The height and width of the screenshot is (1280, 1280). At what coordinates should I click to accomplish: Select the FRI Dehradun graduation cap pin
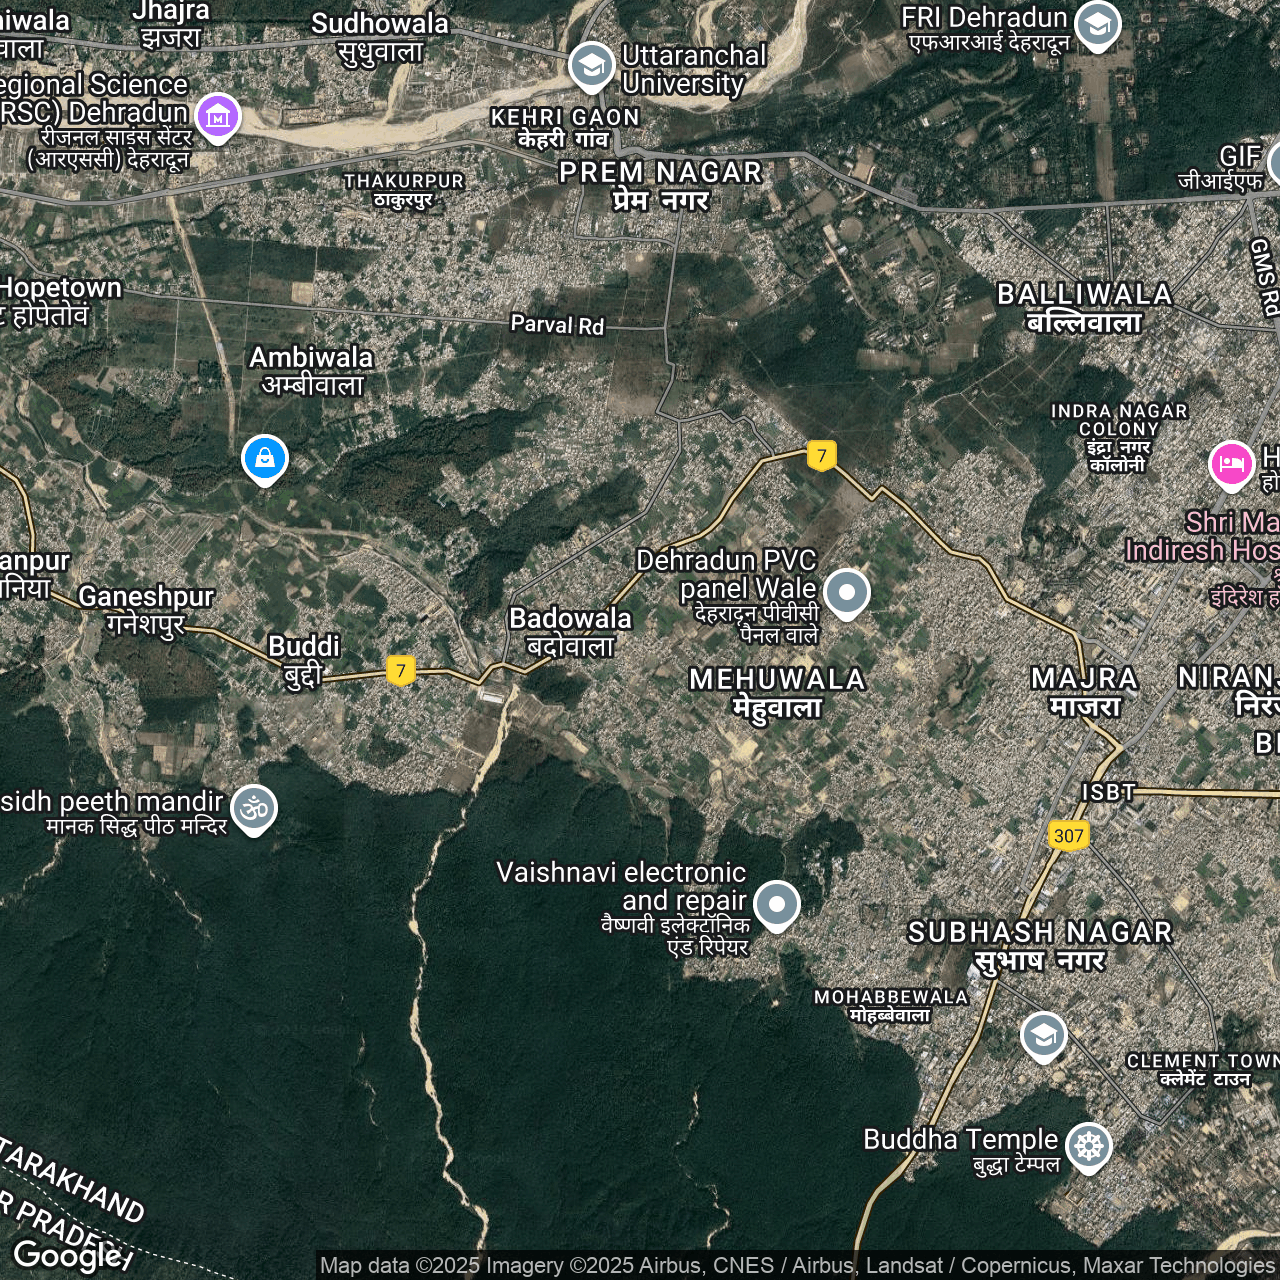pos(1097,24)
